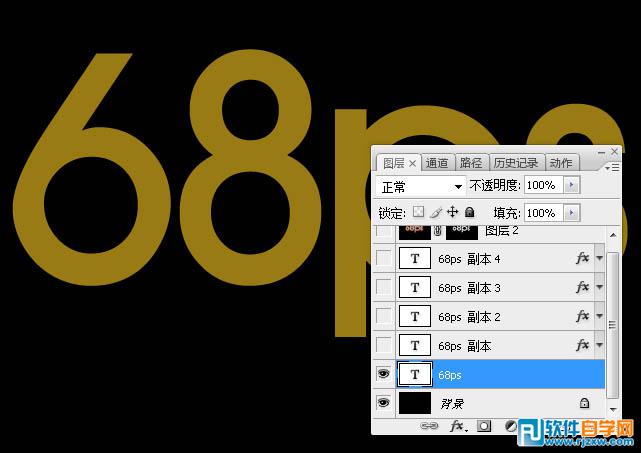Click the new adjustment layer icon

pos(511,426)
